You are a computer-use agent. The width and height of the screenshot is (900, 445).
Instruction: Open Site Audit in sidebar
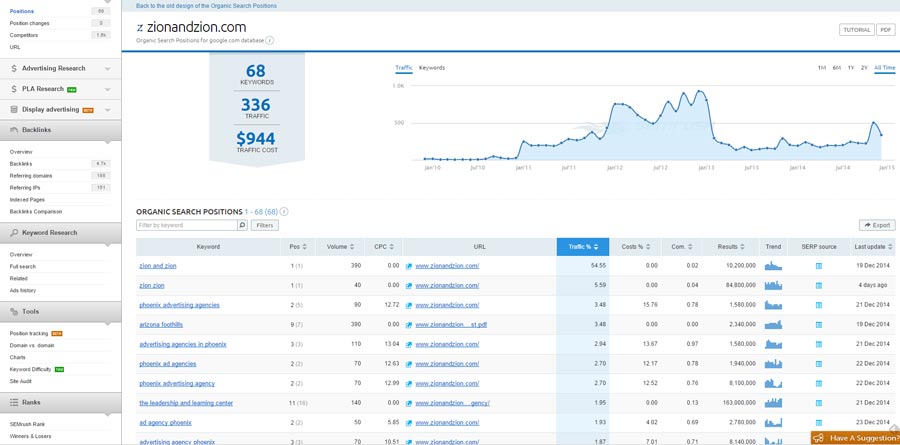point(21,381)
